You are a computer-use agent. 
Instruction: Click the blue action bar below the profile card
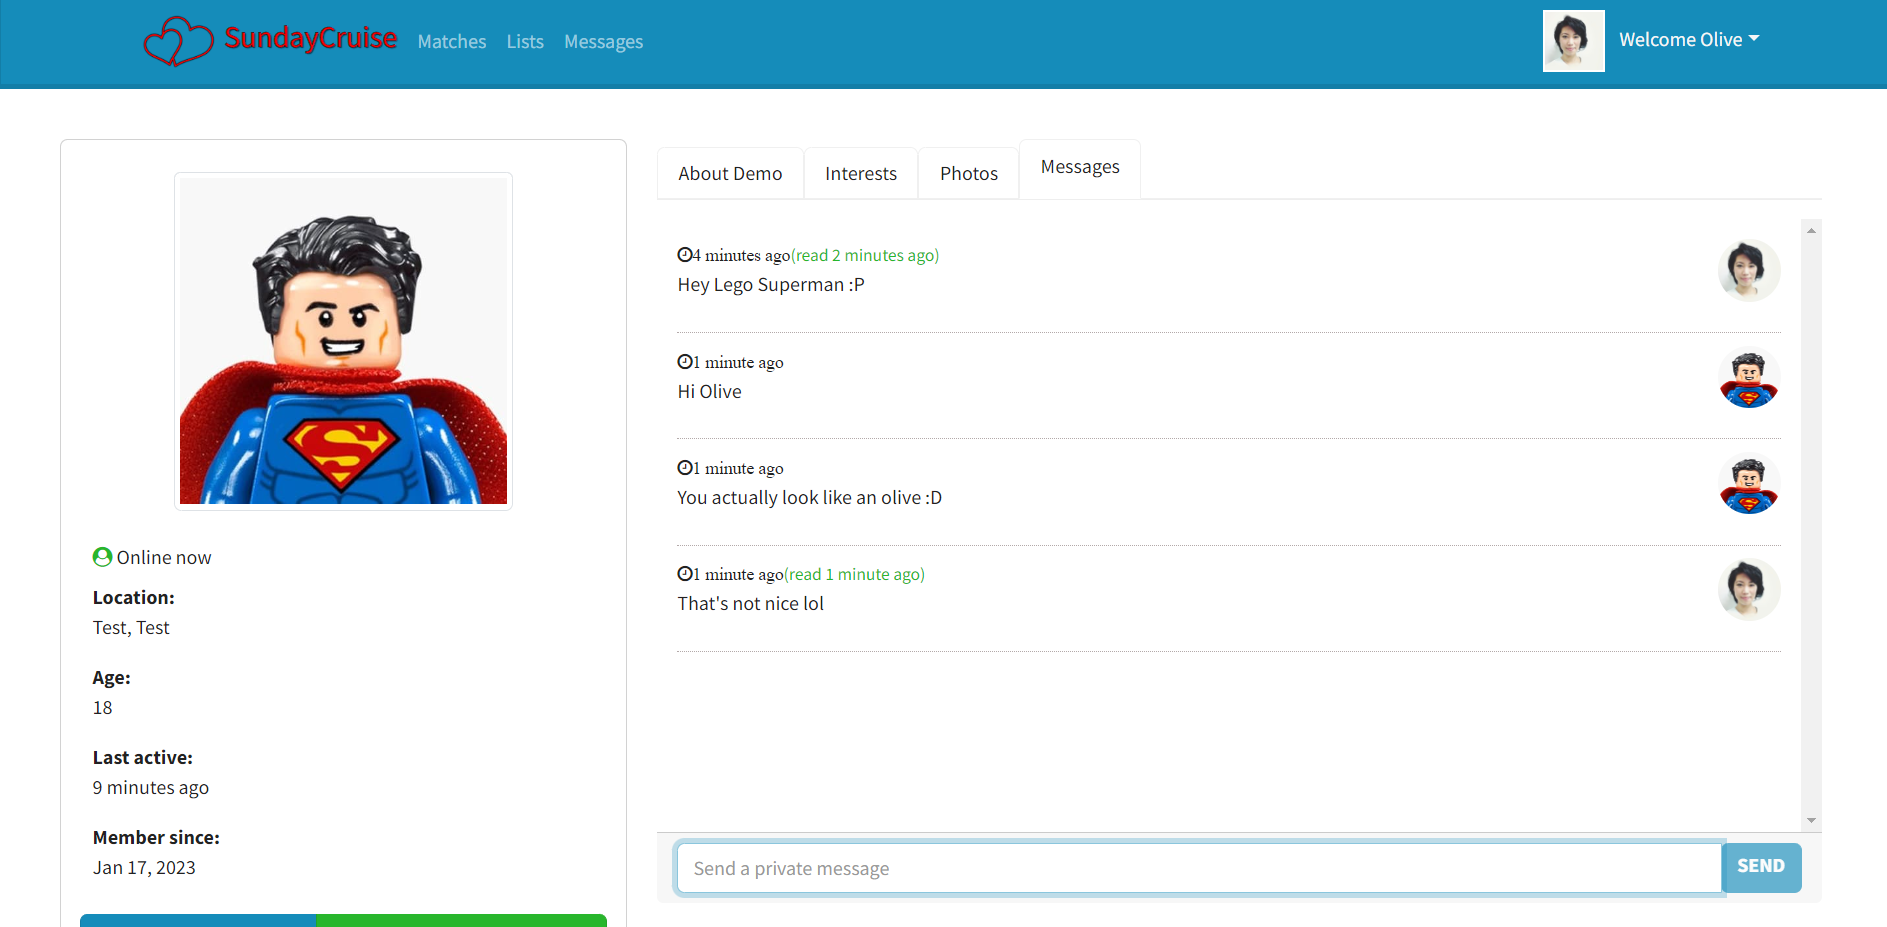[x=198, y=921]
